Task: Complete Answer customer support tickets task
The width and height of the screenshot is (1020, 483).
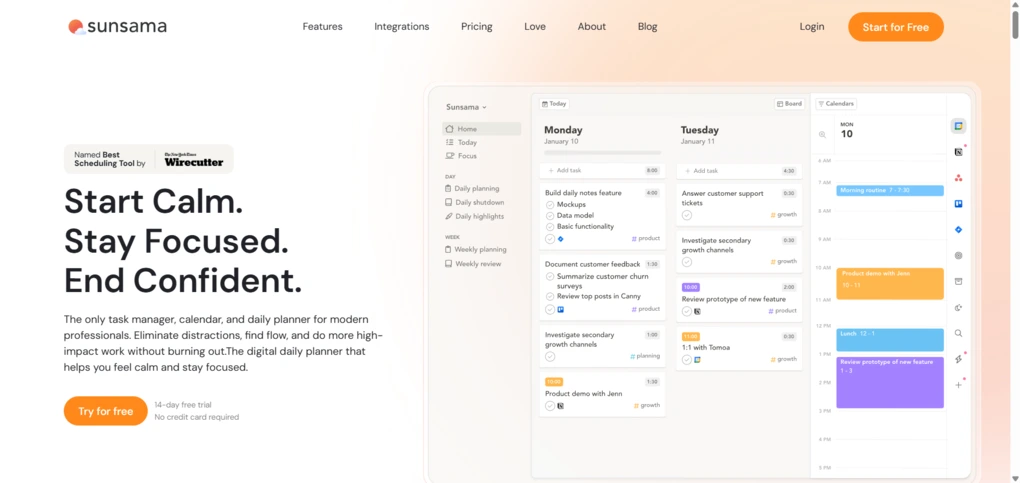Action: coord(687,215)
